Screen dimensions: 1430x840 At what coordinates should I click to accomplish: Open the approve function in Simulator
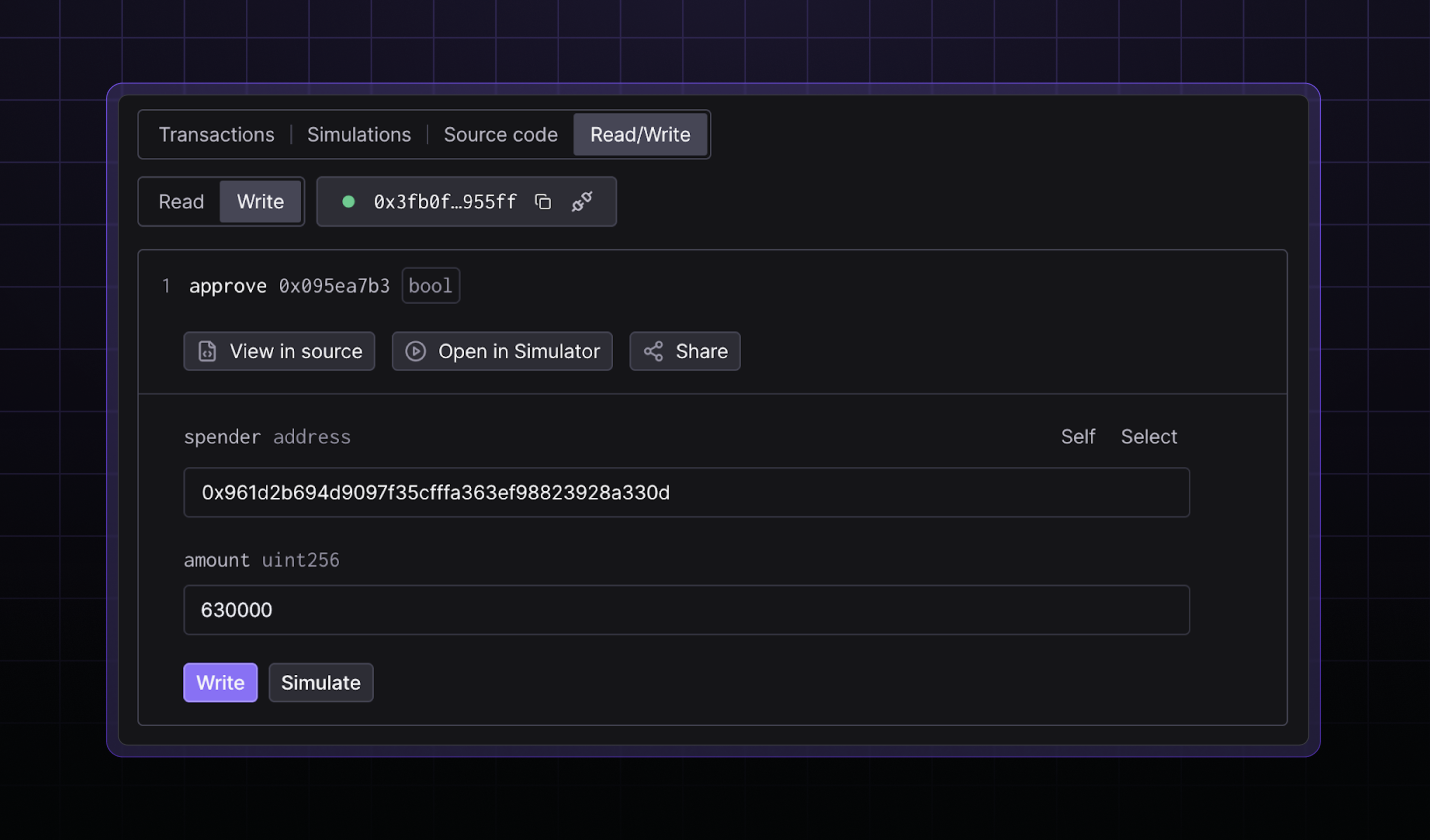click(x=502, y=351)
